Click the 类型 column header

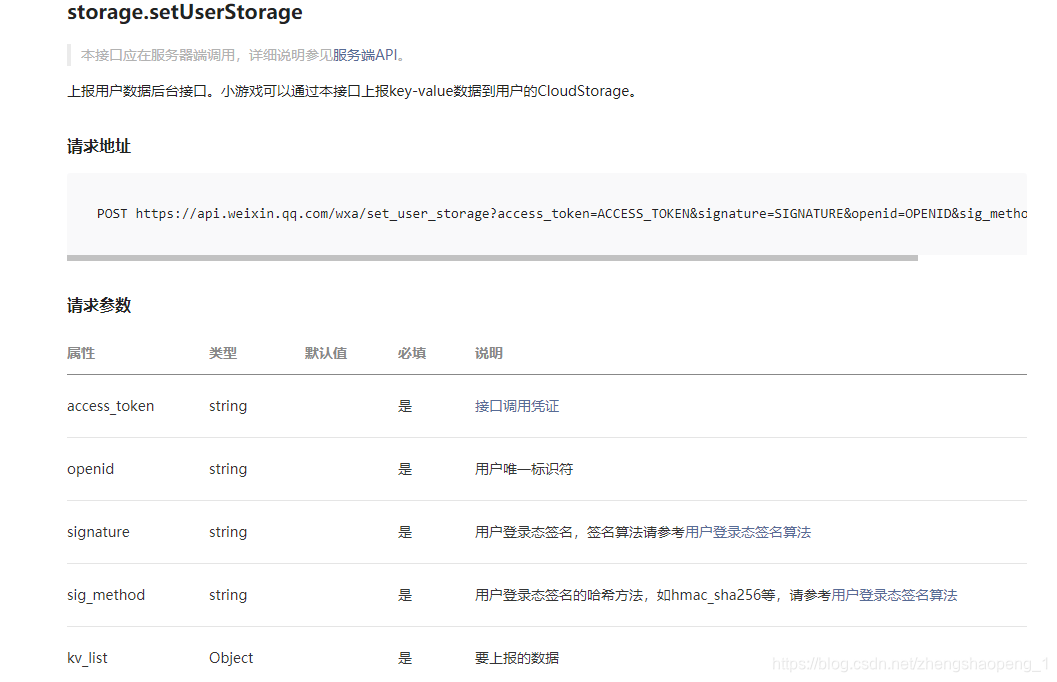(222, 353)
